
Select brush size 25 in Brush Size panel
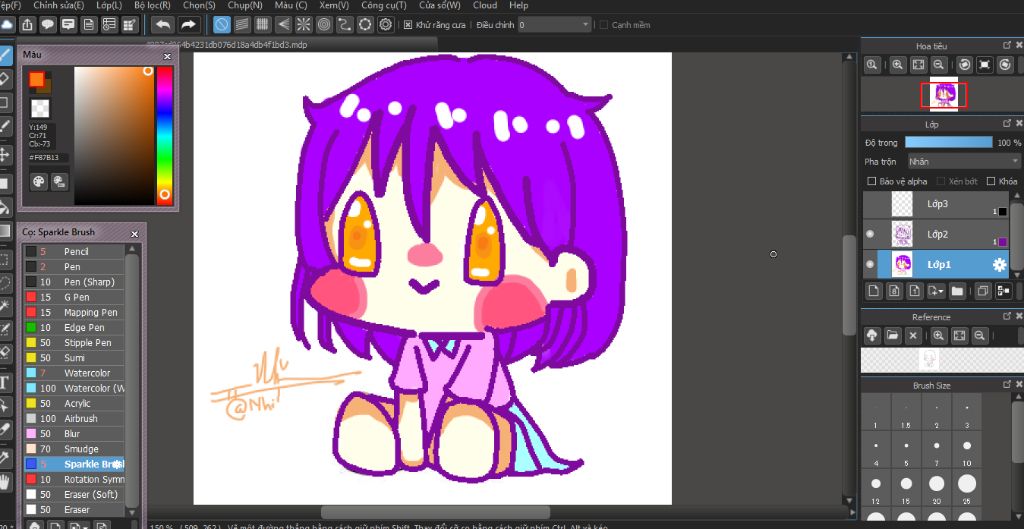pyautogui.click(x=967, y=489)
